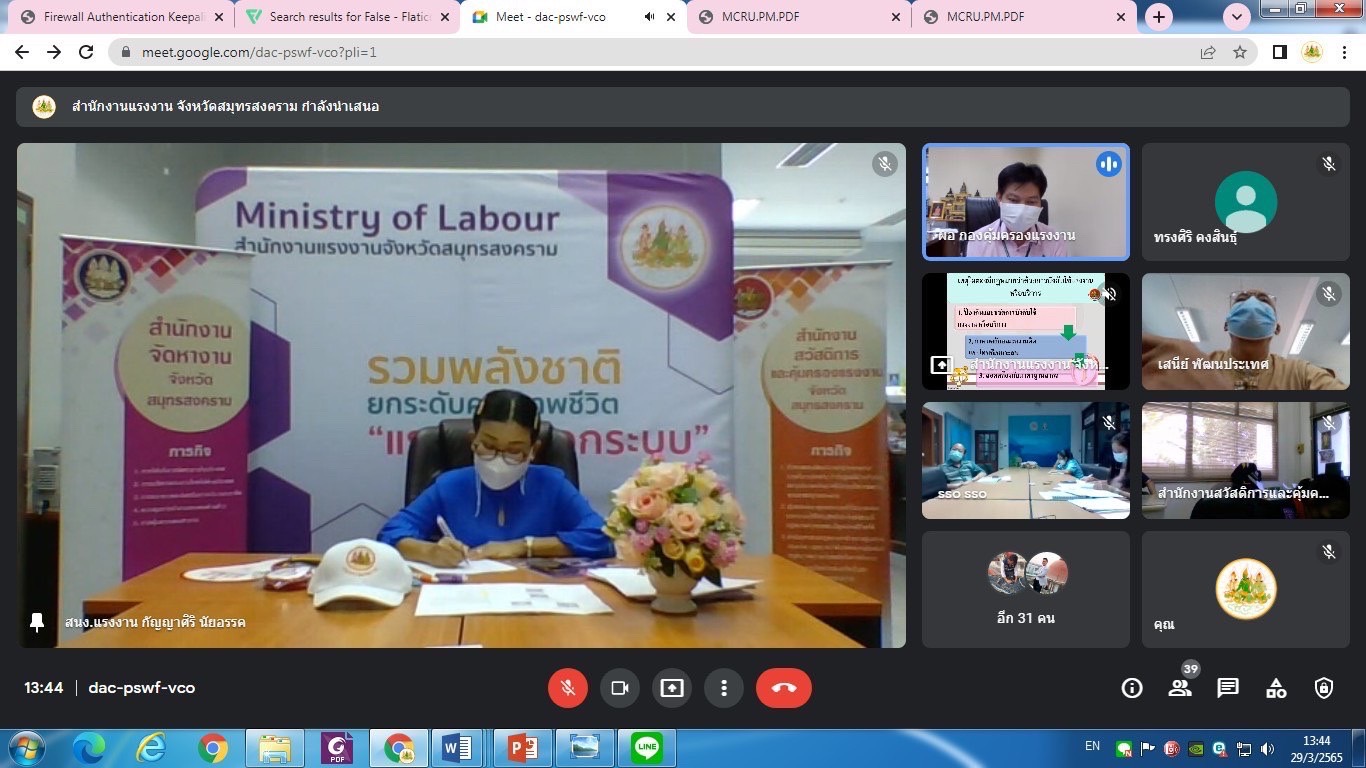Unmute the microphone in Meet controls
This screenshot has width=1366, height=768.
pos(568,688)
